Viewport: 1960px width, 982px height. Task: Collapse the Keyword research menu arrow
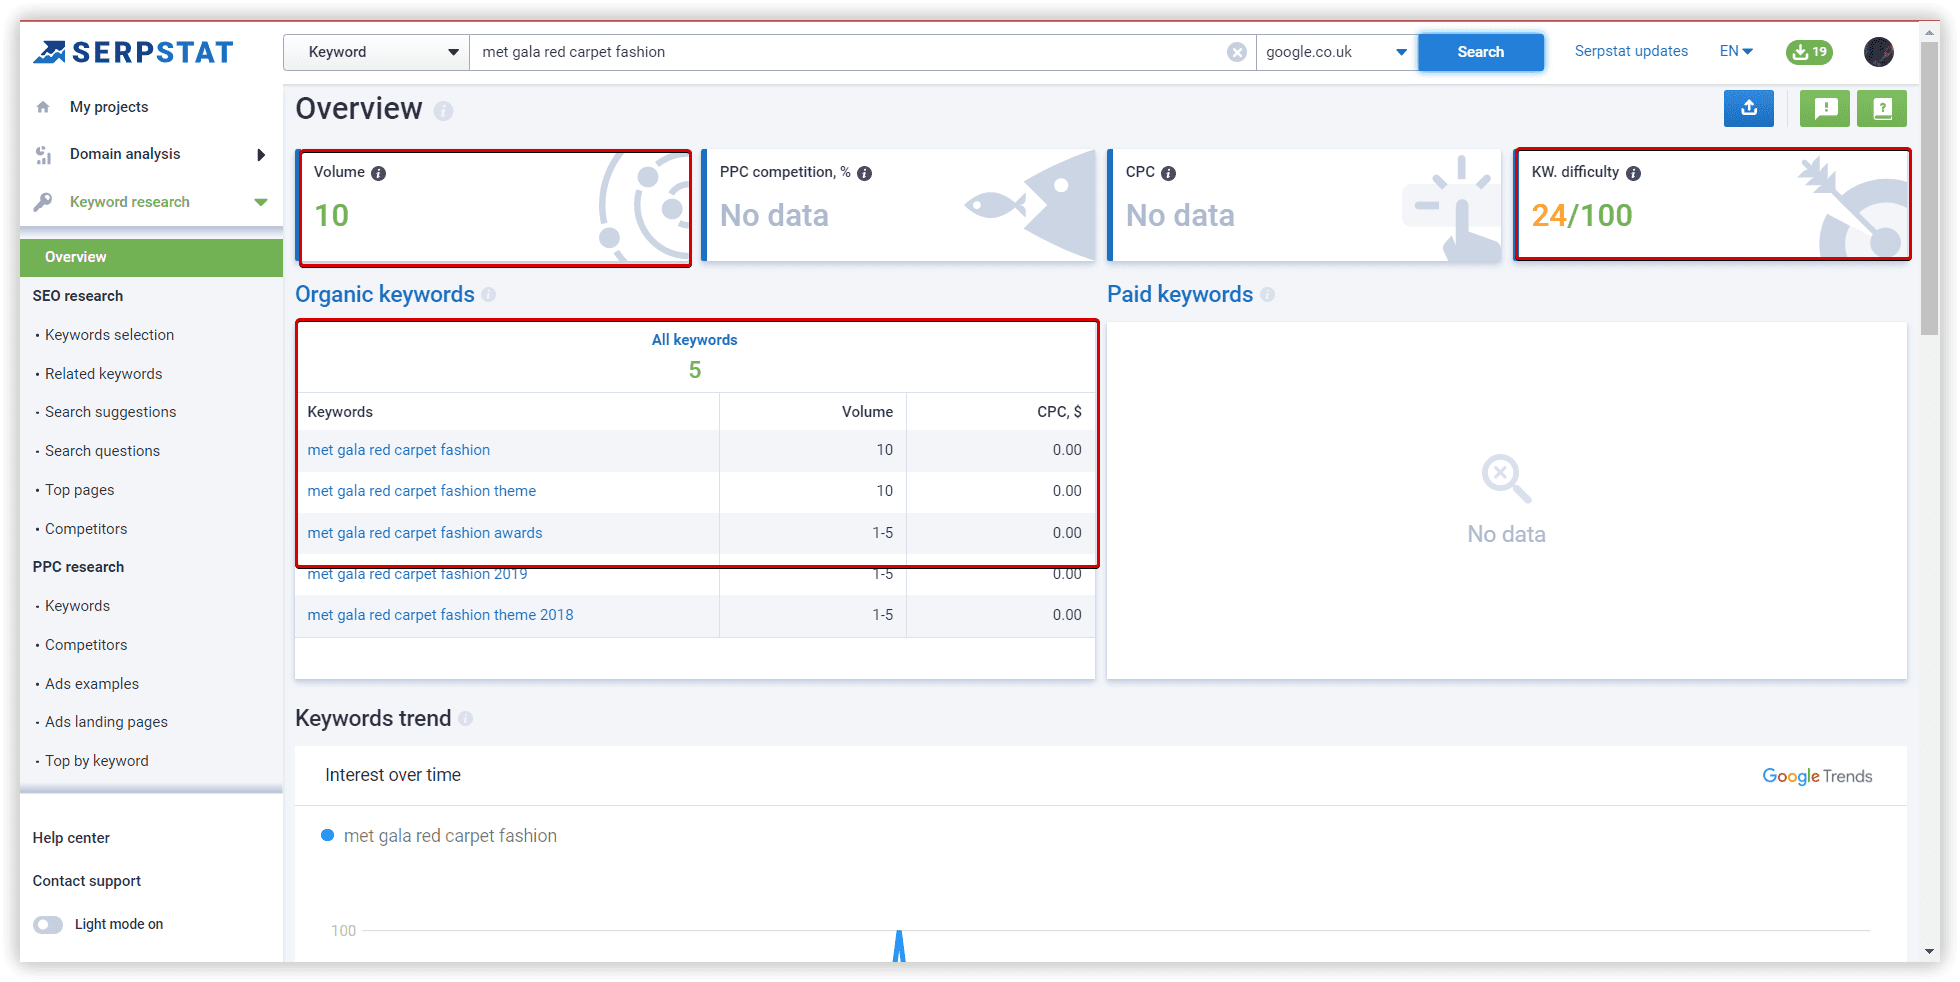point(261,202)
